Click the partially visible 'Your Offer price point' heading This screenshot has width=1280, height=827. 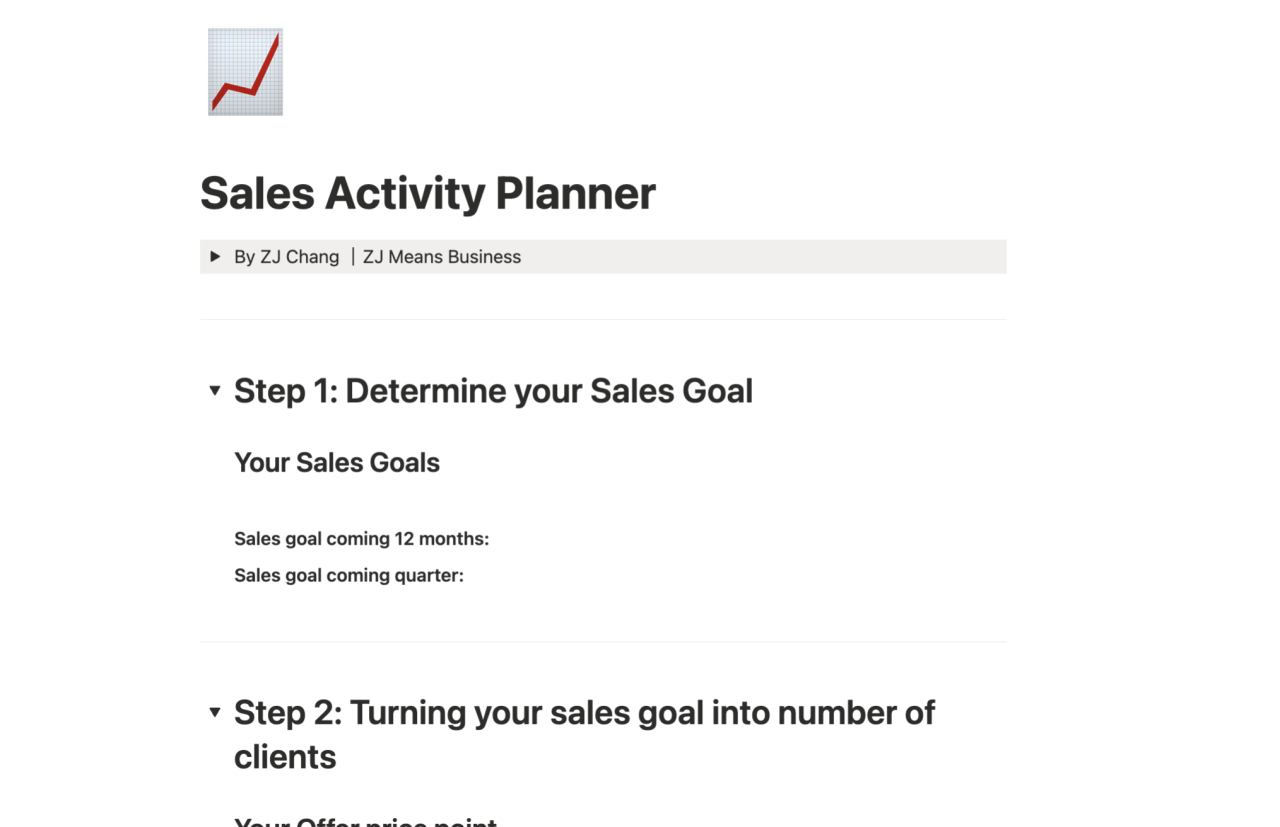[365, 822]
